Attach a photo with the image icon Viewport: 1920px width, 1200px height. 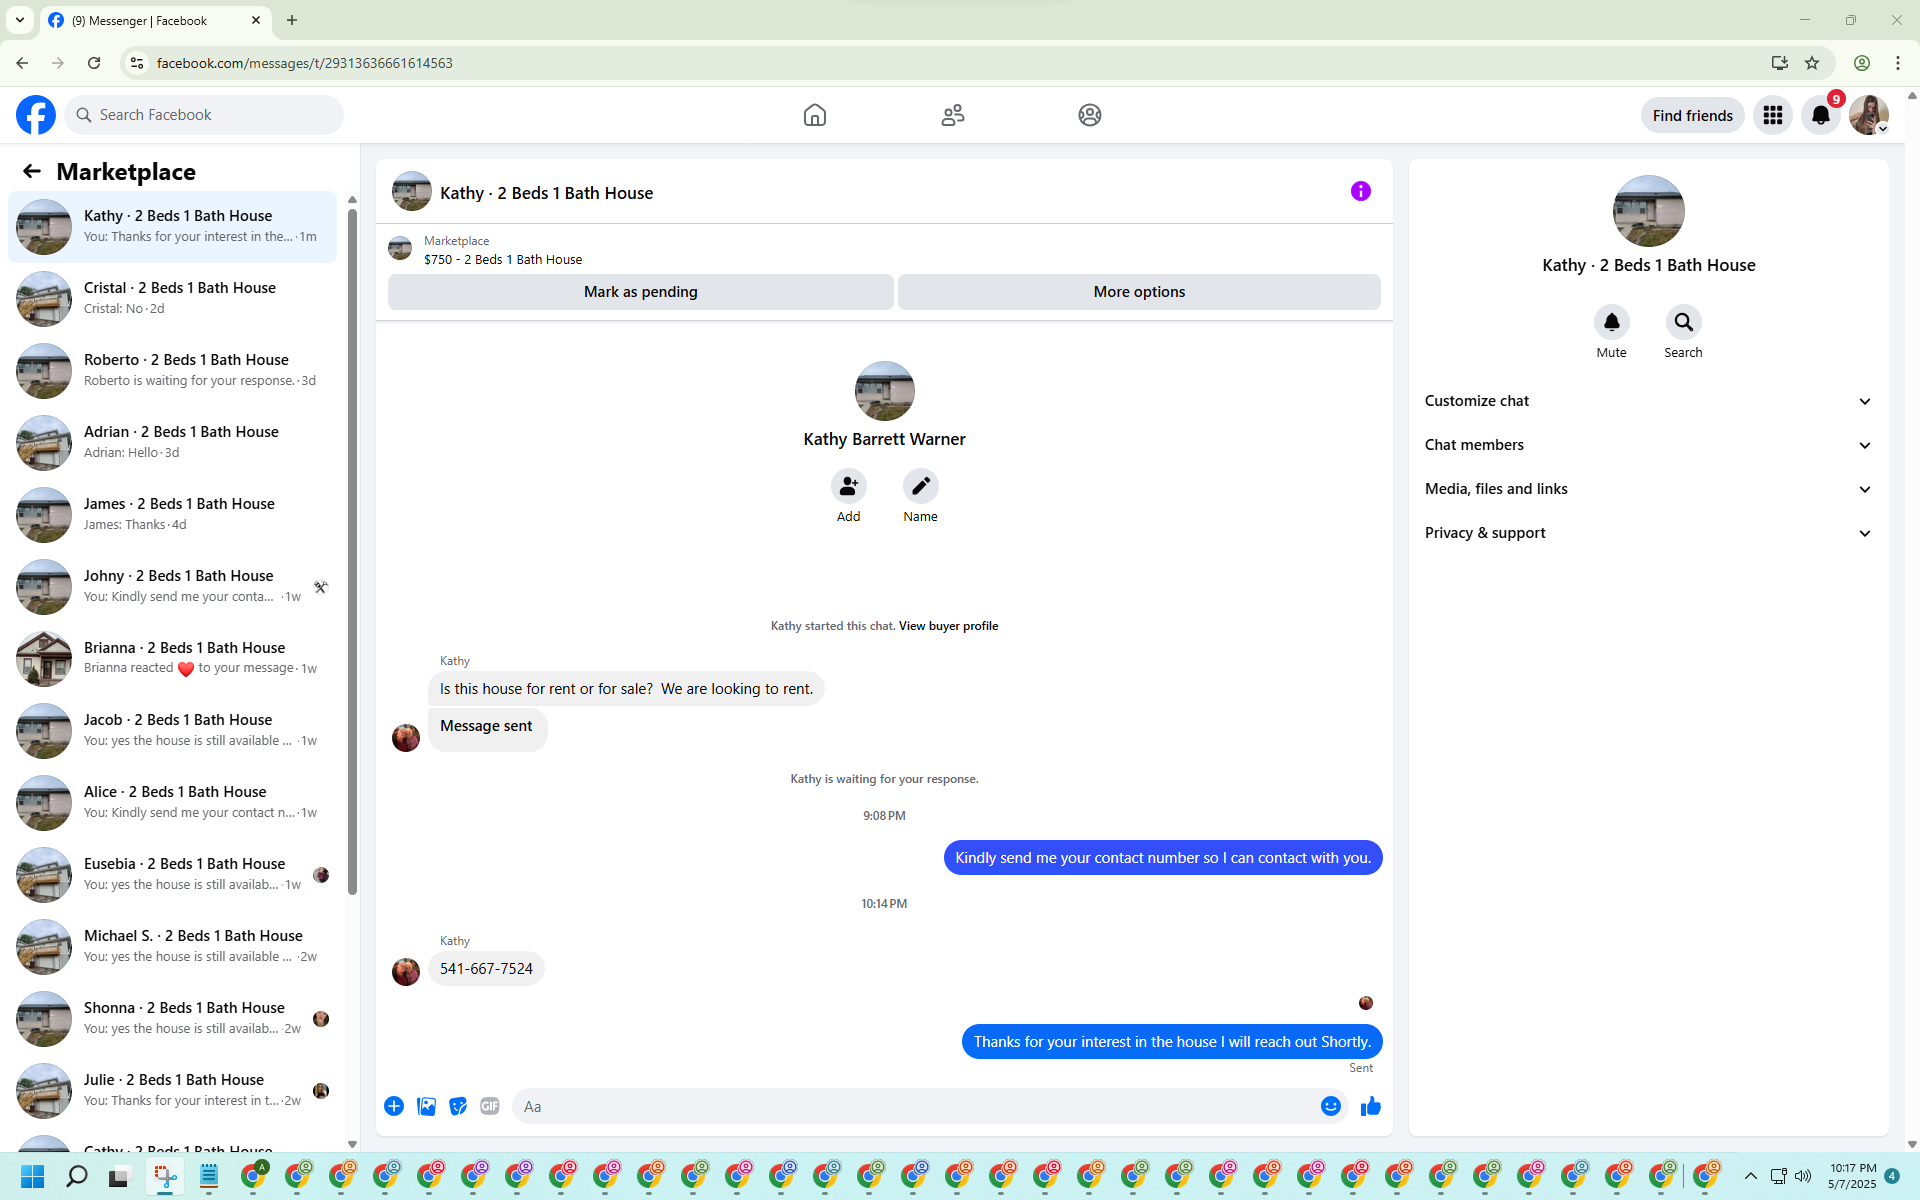coord(426,1106)
